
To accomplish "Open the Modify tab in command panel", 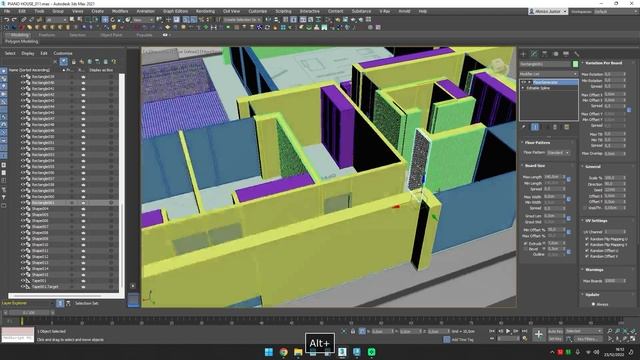I will [x=534, y=54].
